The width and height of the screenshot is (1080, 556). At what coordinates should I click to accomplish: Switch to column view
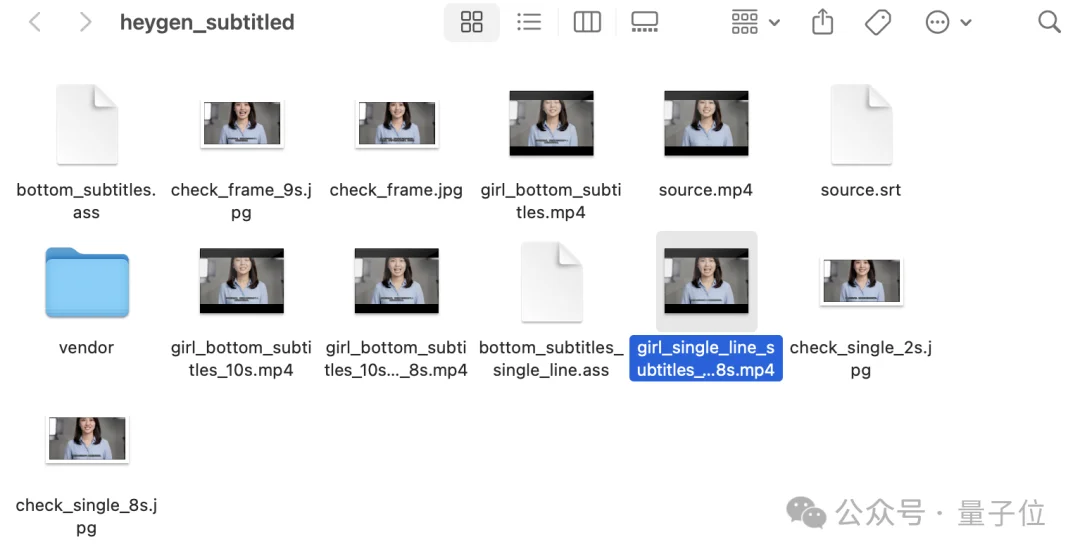coord(587,22)
